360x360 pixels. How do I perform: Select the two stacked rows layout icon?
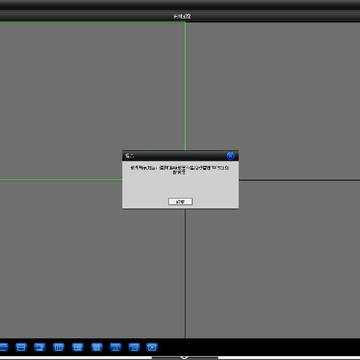[x=21, y=347]
